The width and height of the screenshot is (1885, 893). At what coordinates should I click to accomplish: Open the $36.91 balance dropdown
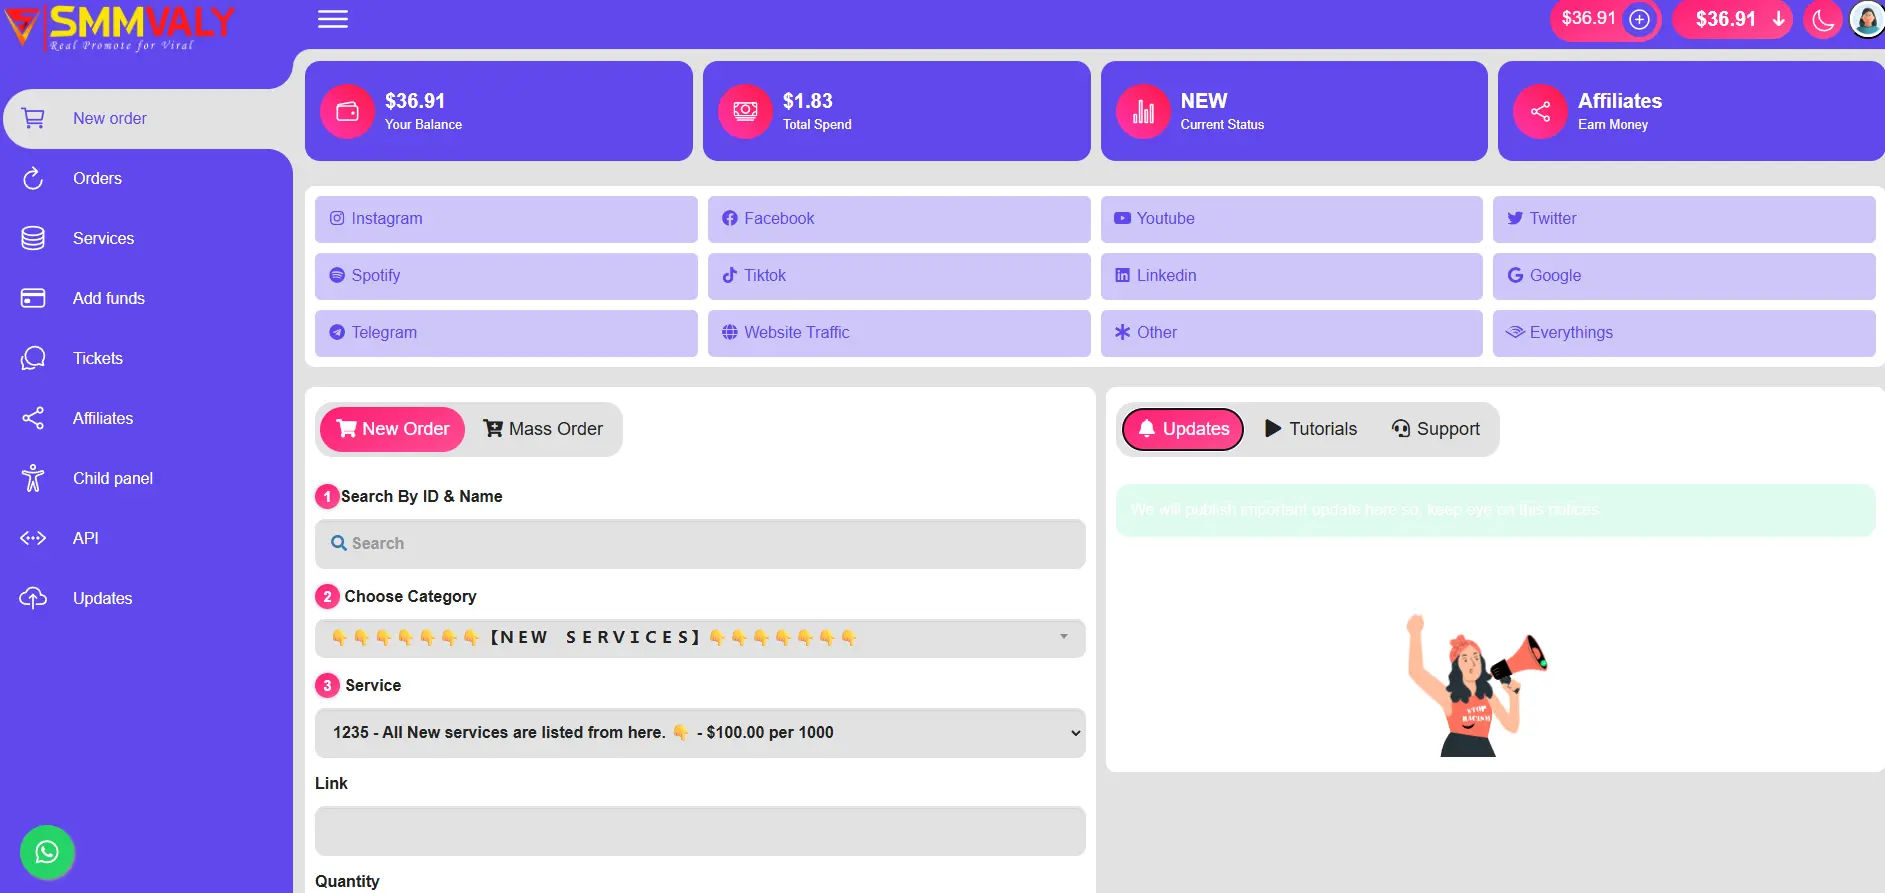[1733, 19]
